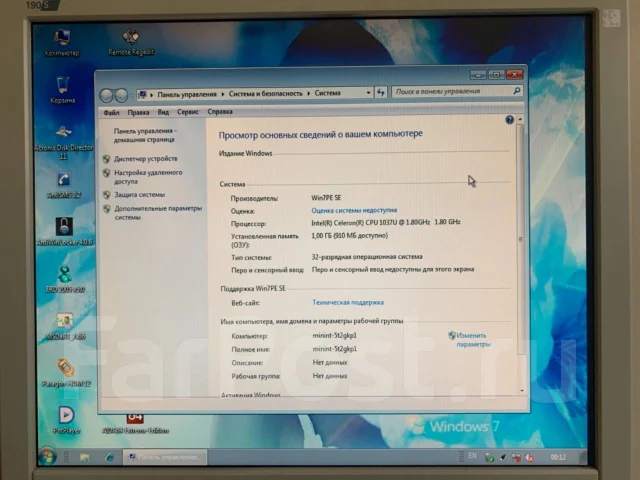Click the first green tray icon
Screen dimensions: 640x480
coord(489,458)
